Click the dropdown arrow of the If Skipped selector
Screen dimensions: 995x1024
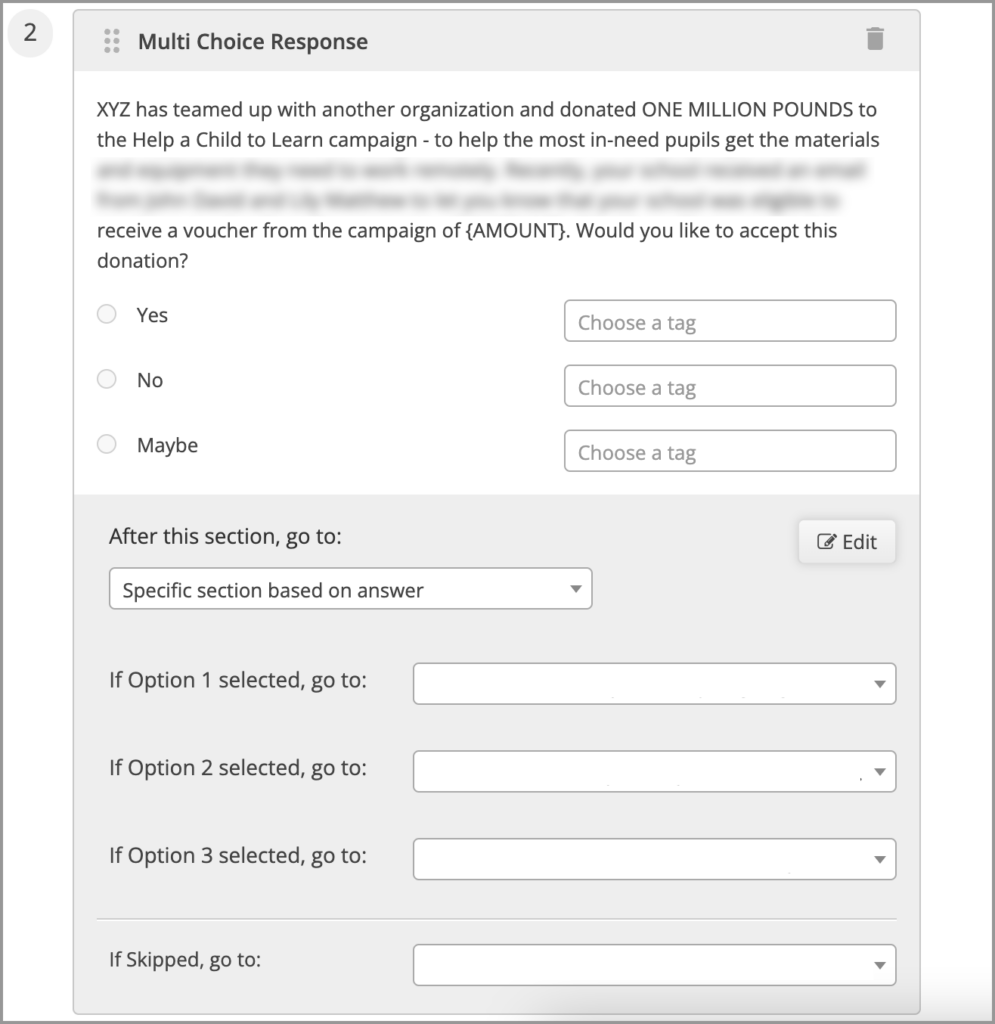coord(879,965)
